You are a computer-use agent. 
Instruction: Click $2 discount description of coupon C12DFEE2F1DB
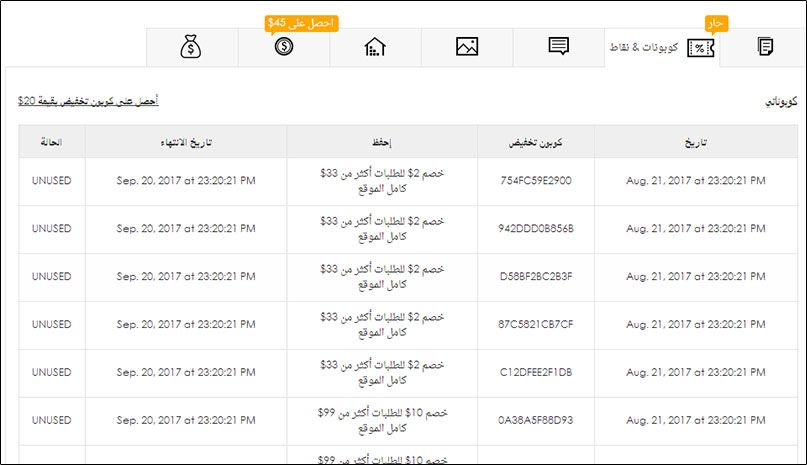tap(382, 372)
